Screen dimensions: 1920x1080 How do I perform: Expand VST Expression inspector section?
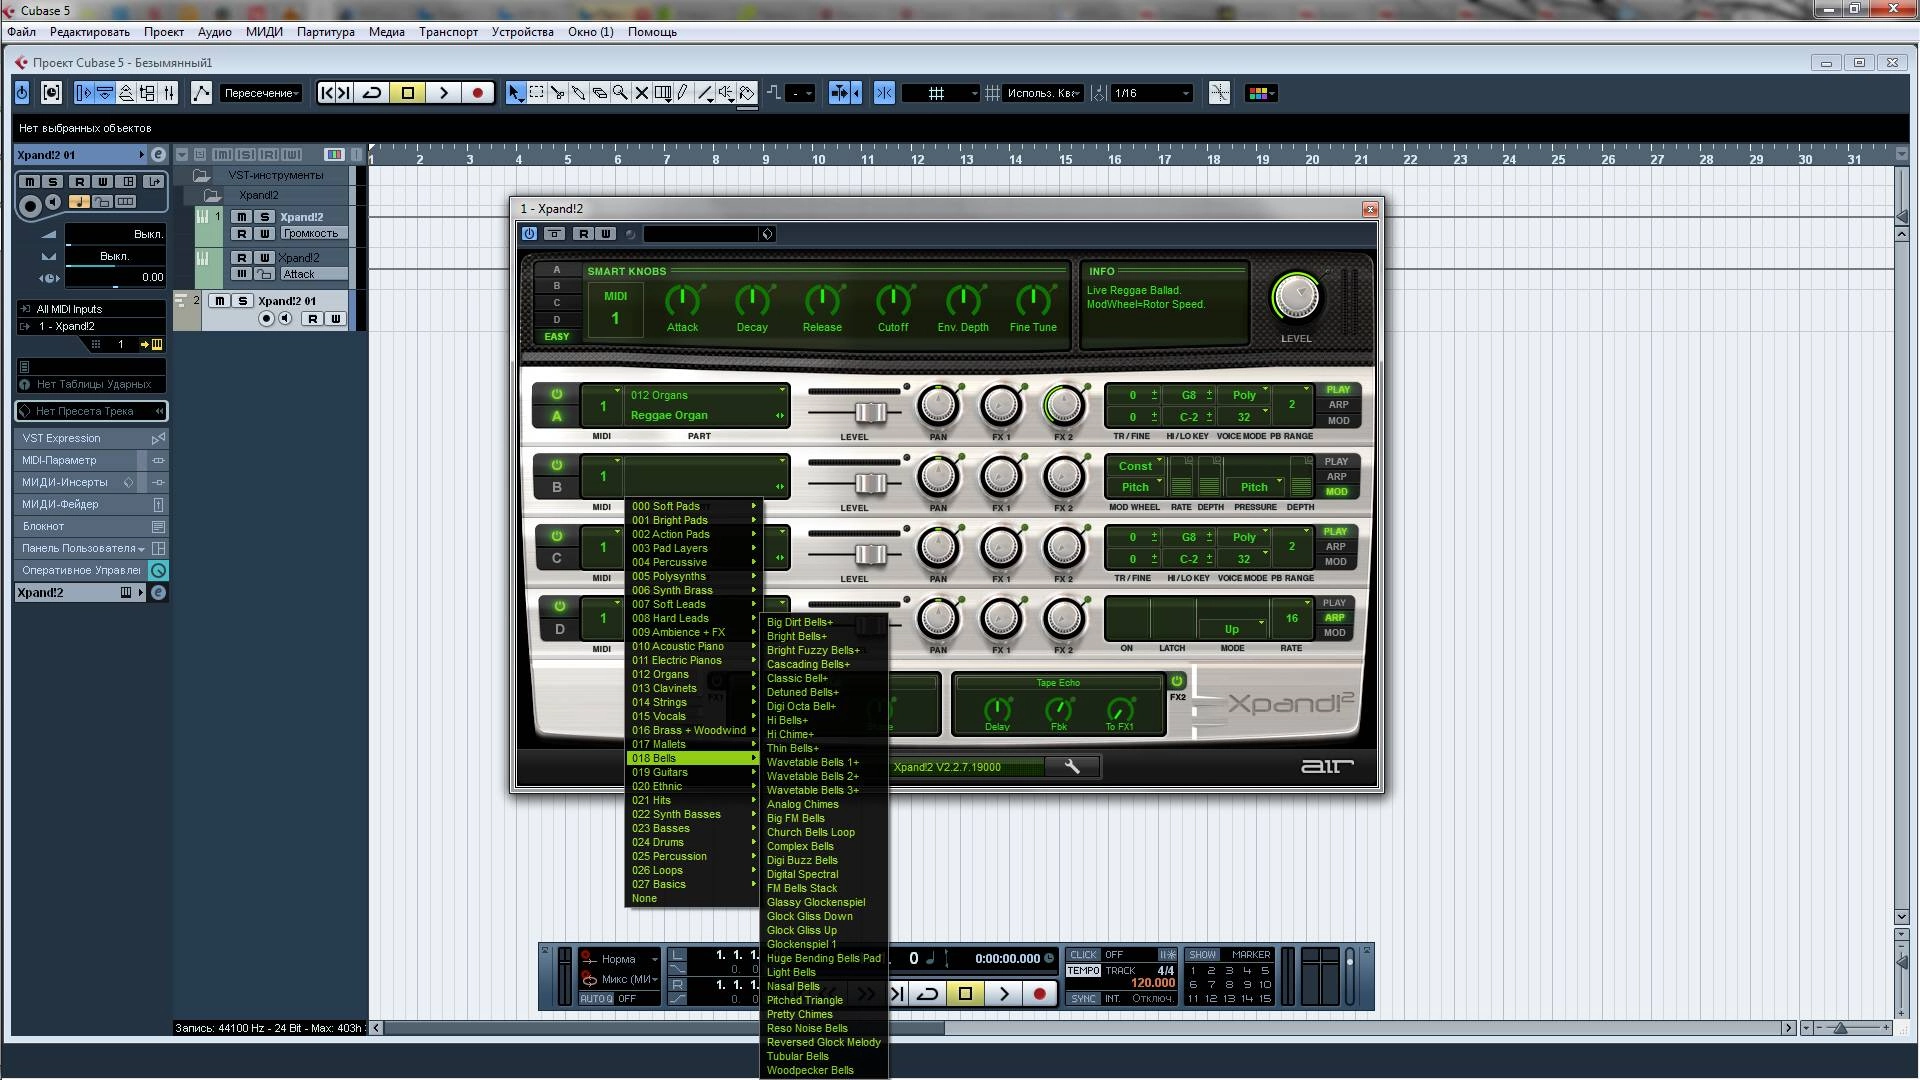92,438
